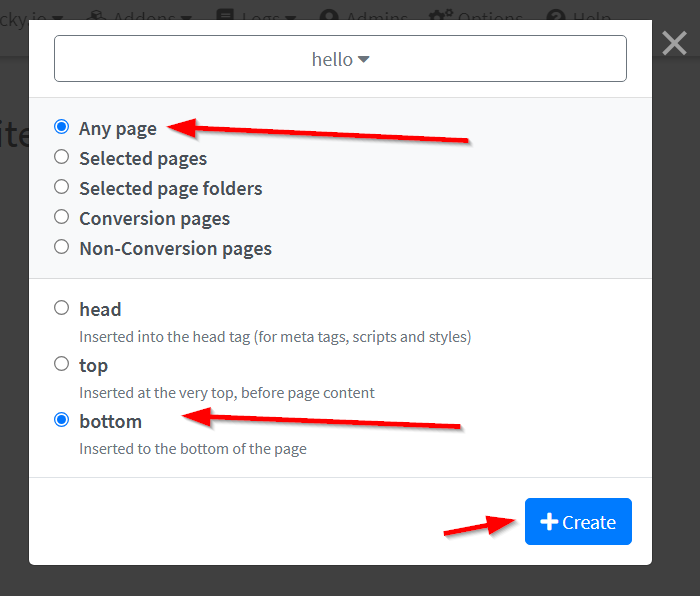Click the Logs icon in navbar
This screenshot has width=700, height=596.
point(225,14)
